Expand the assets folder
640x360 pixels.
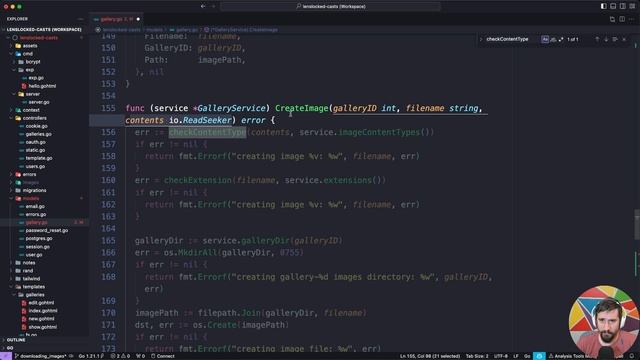tap(30, 46)
